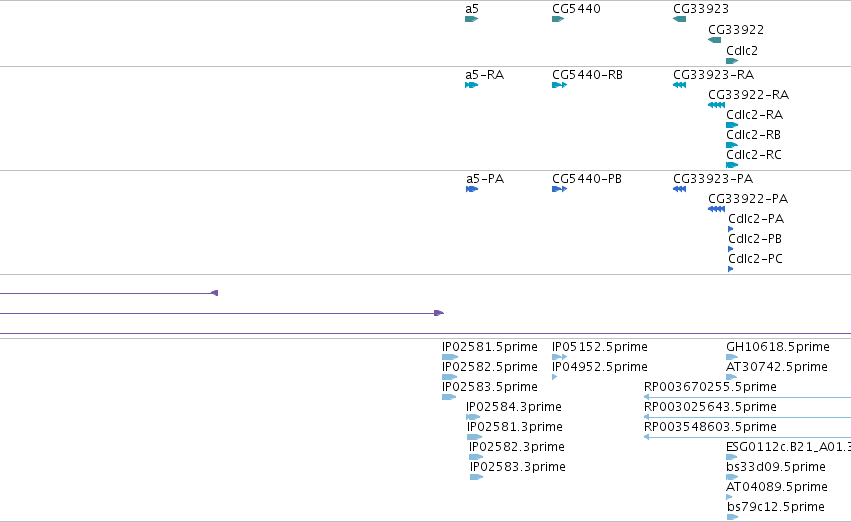Select the IP02583.5prime EST glyph
851x522 pixels.
pyautogui.click(x=449, y=397)
